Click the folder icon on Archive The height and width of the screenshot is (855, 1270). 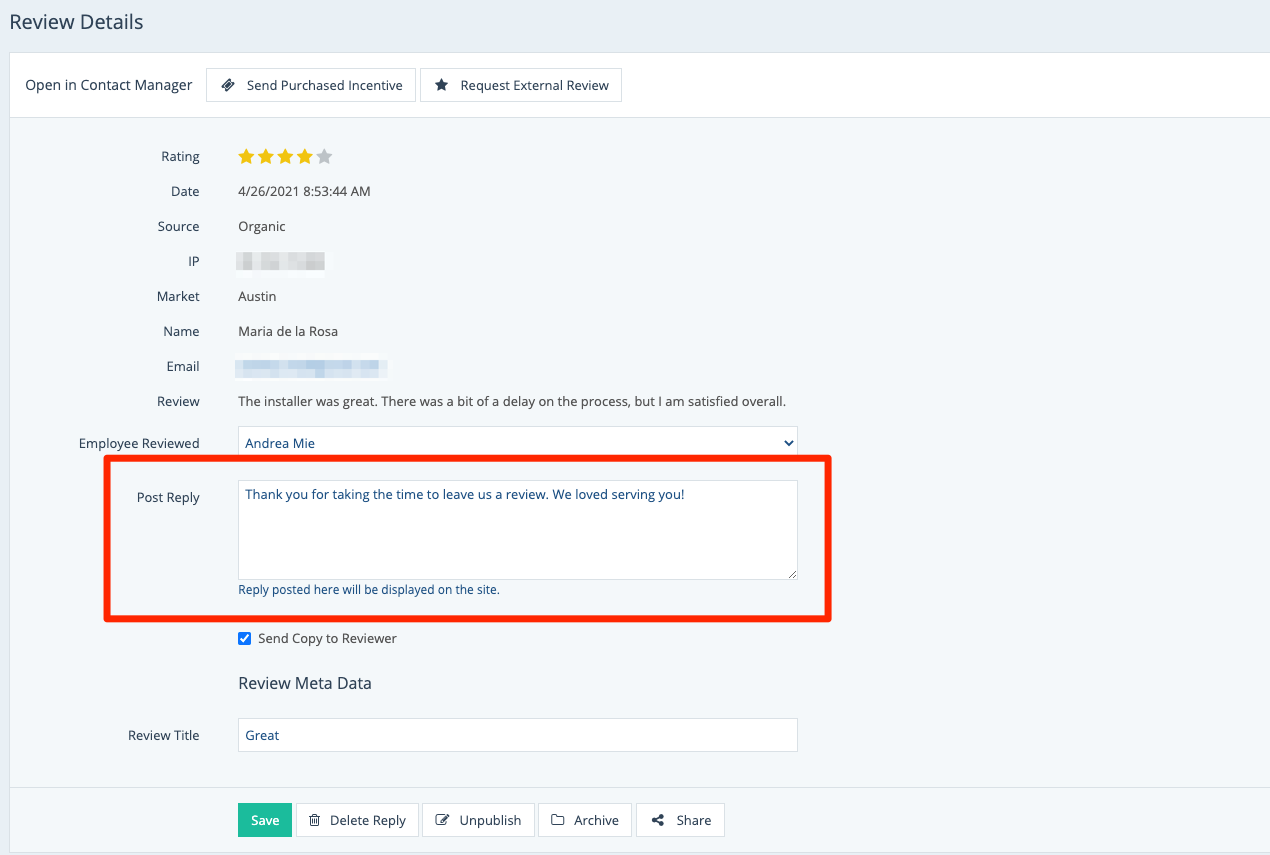pyautogui.click(x=558, y=820)
